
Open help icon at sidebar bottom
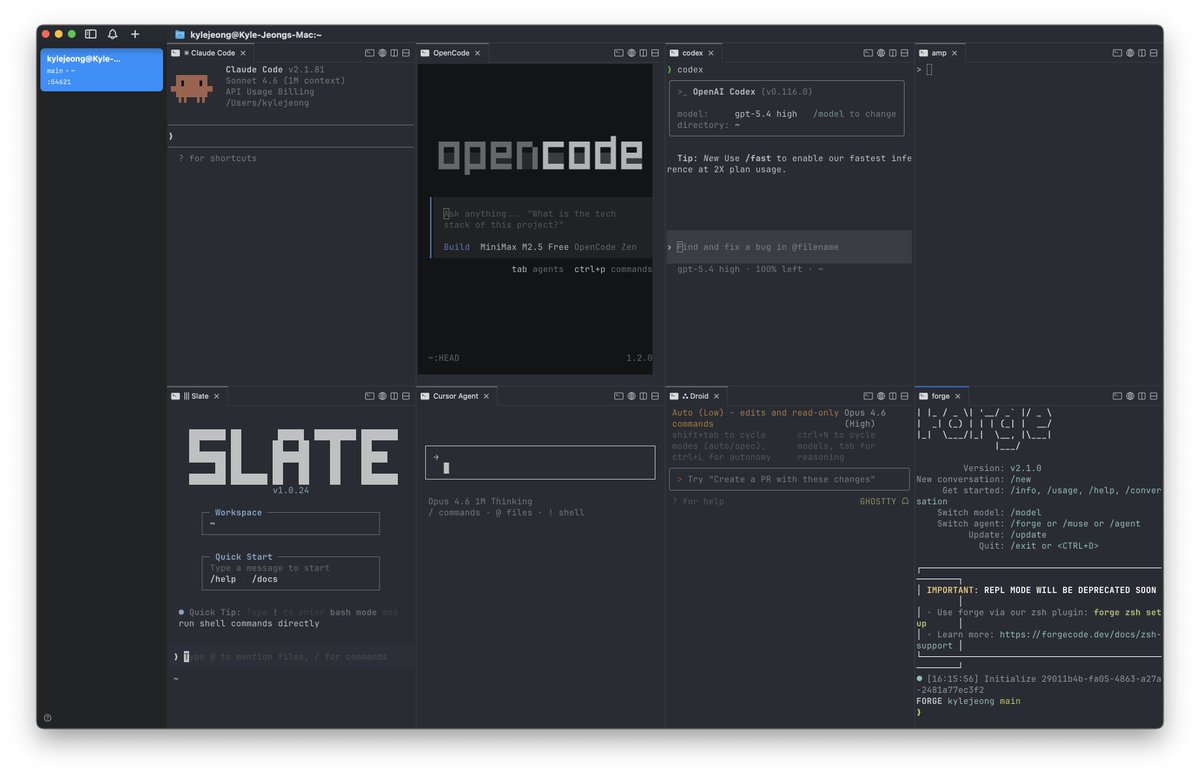48,717
